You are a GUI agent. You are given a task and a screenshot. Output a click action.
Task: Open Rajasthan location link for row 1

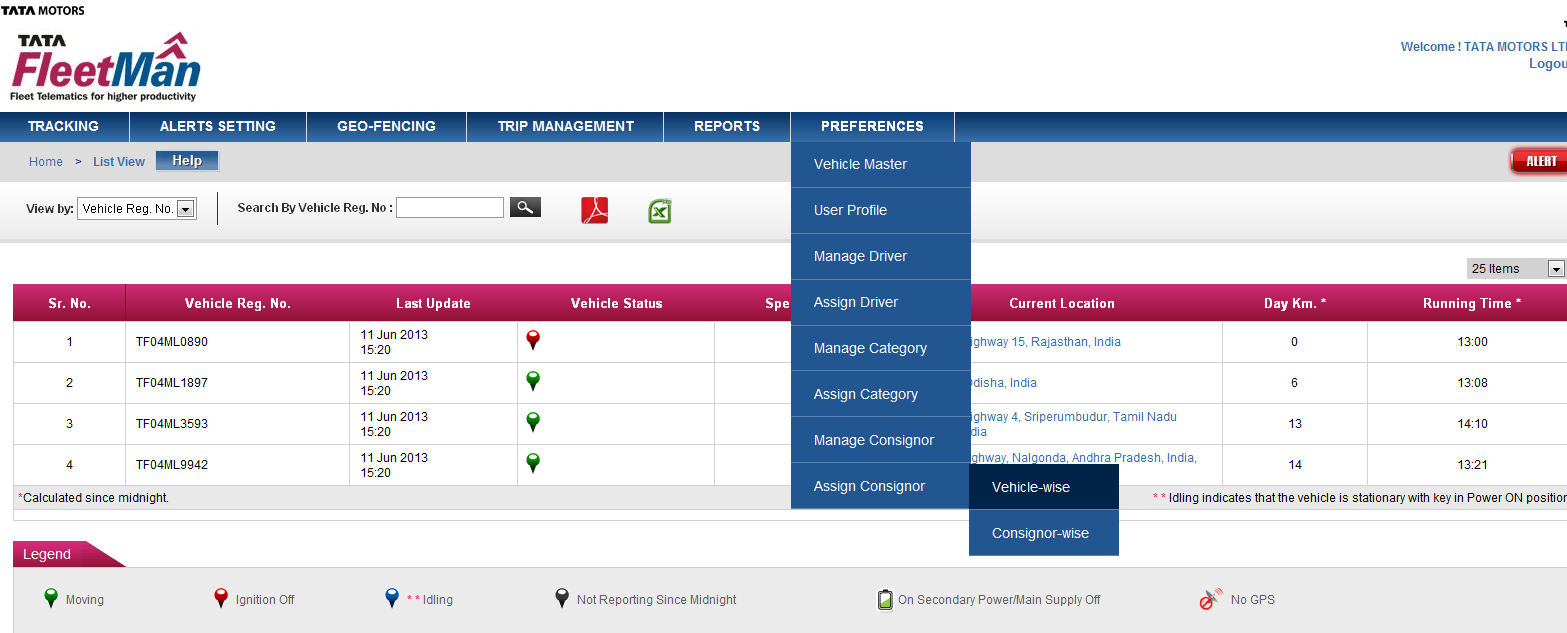(x=1046, y=342)
